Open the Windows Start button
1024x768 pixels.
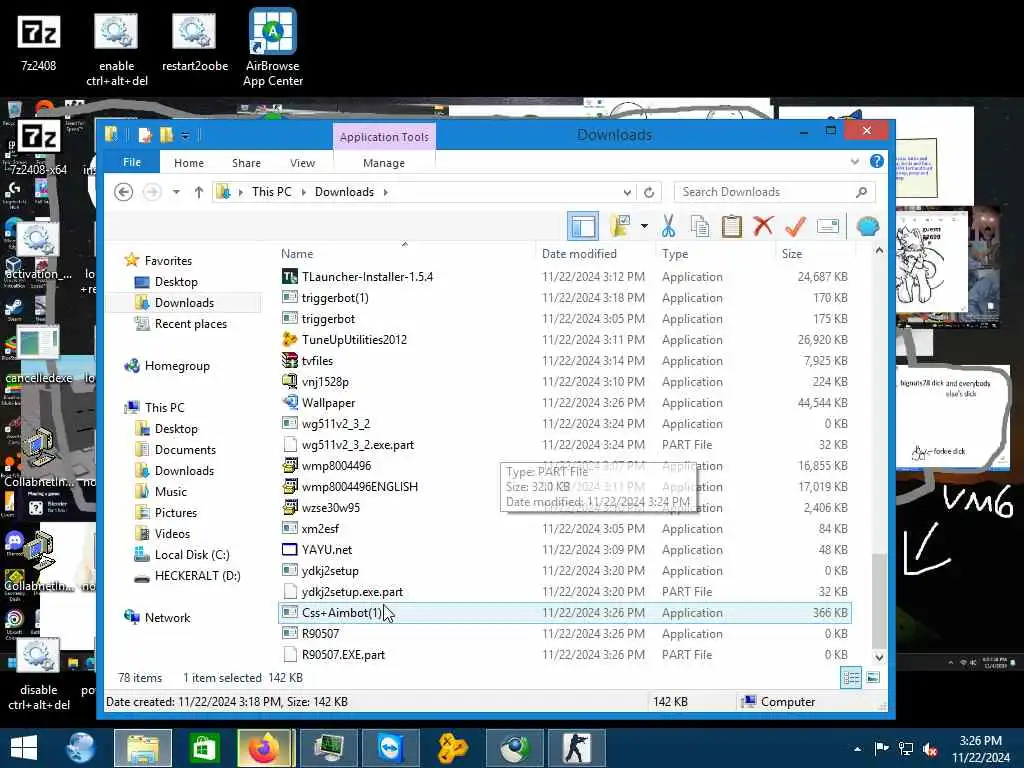pyautogui.click(x=24, y=748)
